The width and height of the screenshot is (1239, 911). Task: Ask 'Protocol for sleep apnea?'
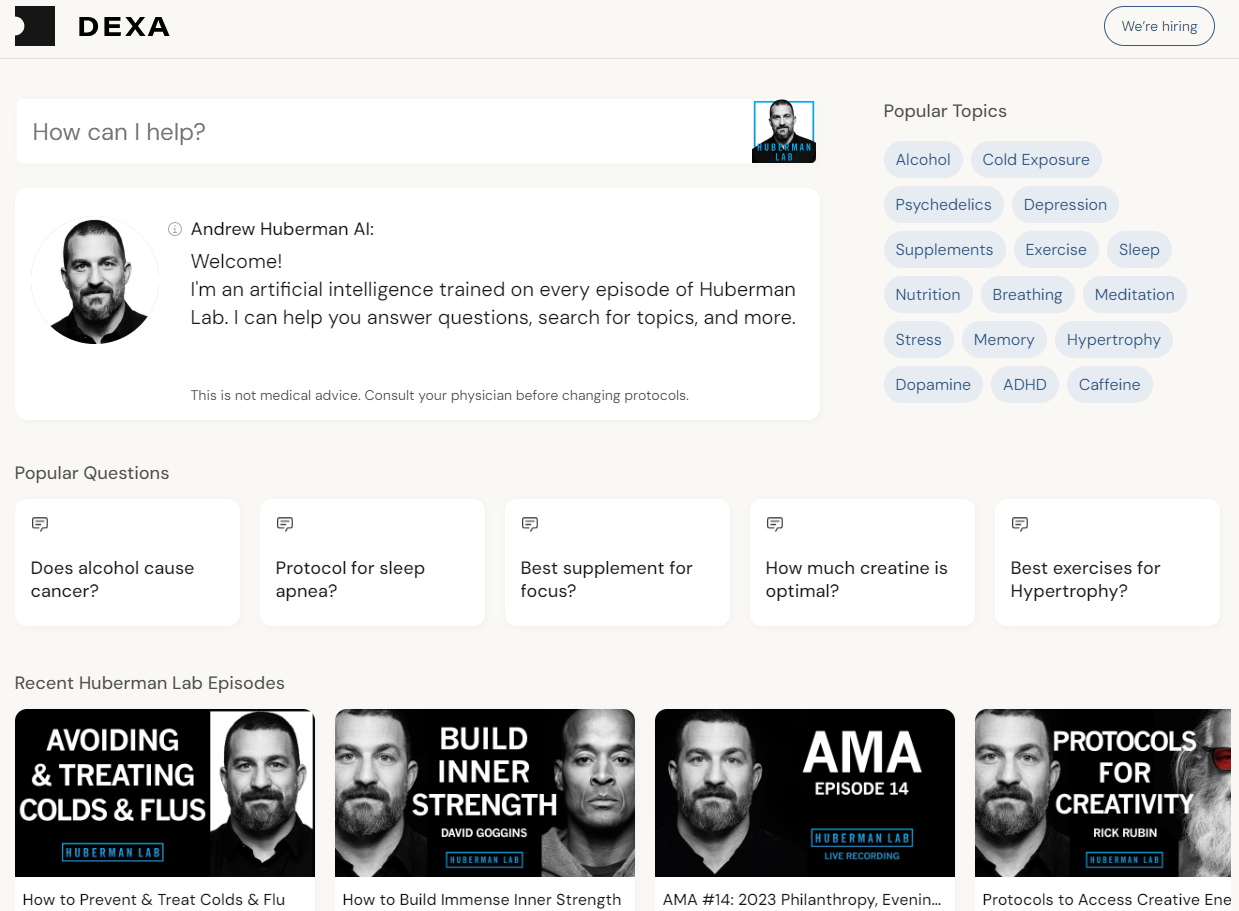click(x=372, y=563)
